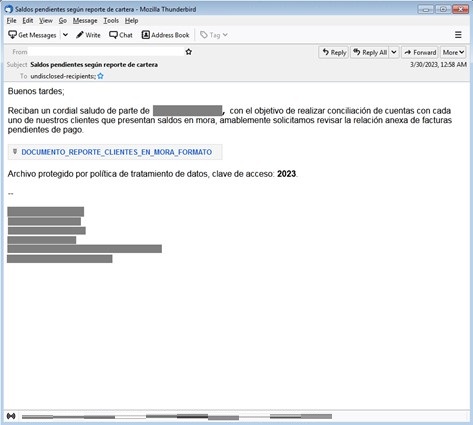Click Reply All button
The image size is (473, 425).
tap(370, 52)
